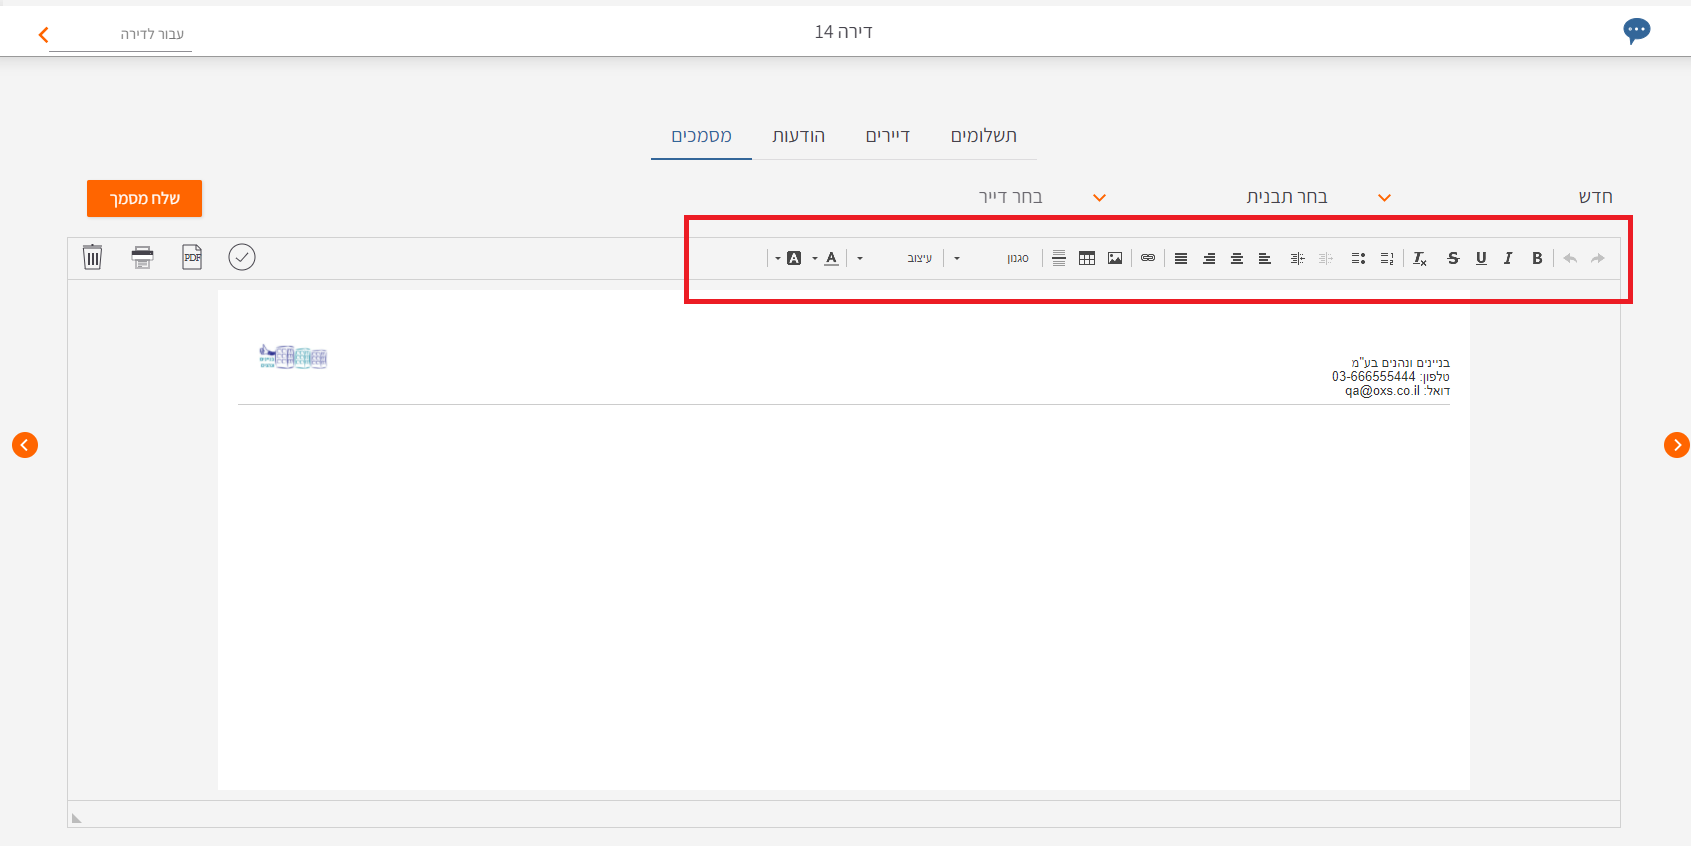Viewport: 1691px width, 846px height.
Task: Export document using PDF icon
Action: click(x=192, y=257)
